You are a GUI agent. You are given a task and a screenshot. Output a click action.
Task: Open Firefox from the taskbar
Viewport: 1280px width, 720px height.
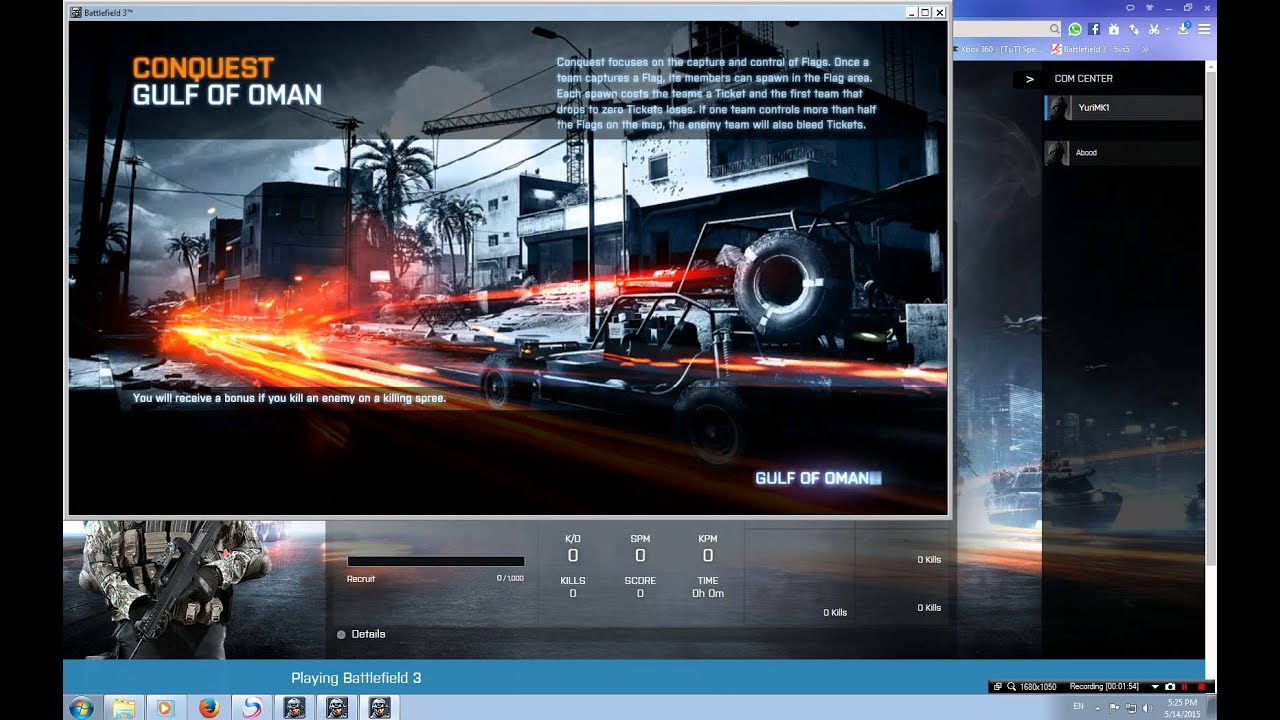tap(208, 708)
